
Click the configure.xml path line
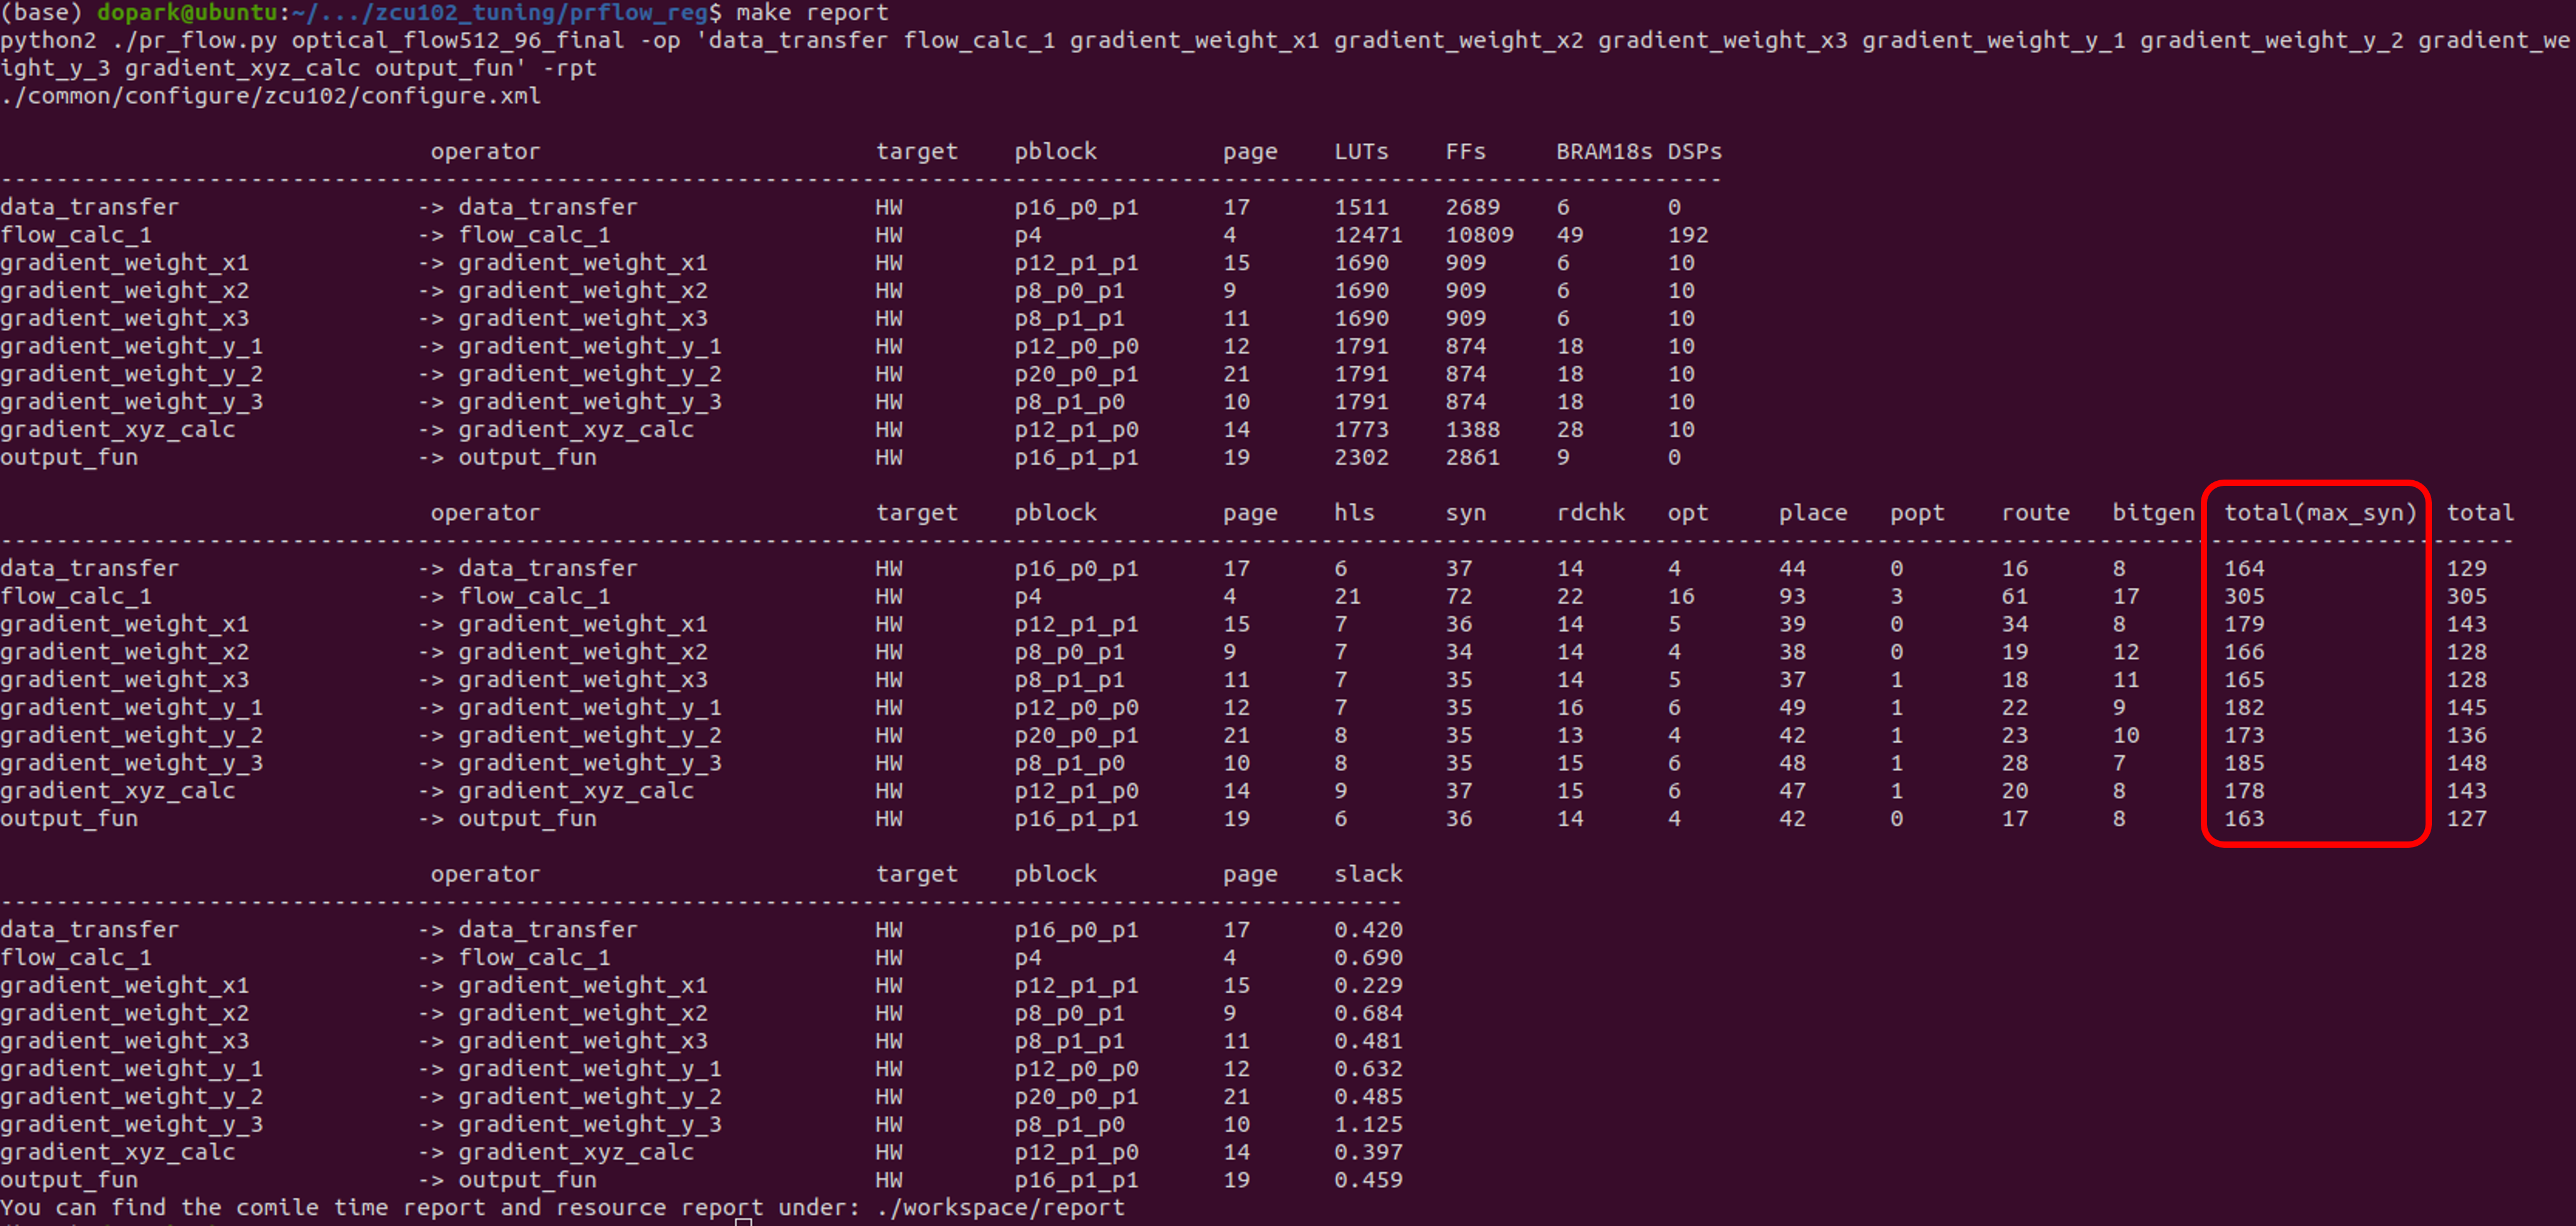click(271, 96)
